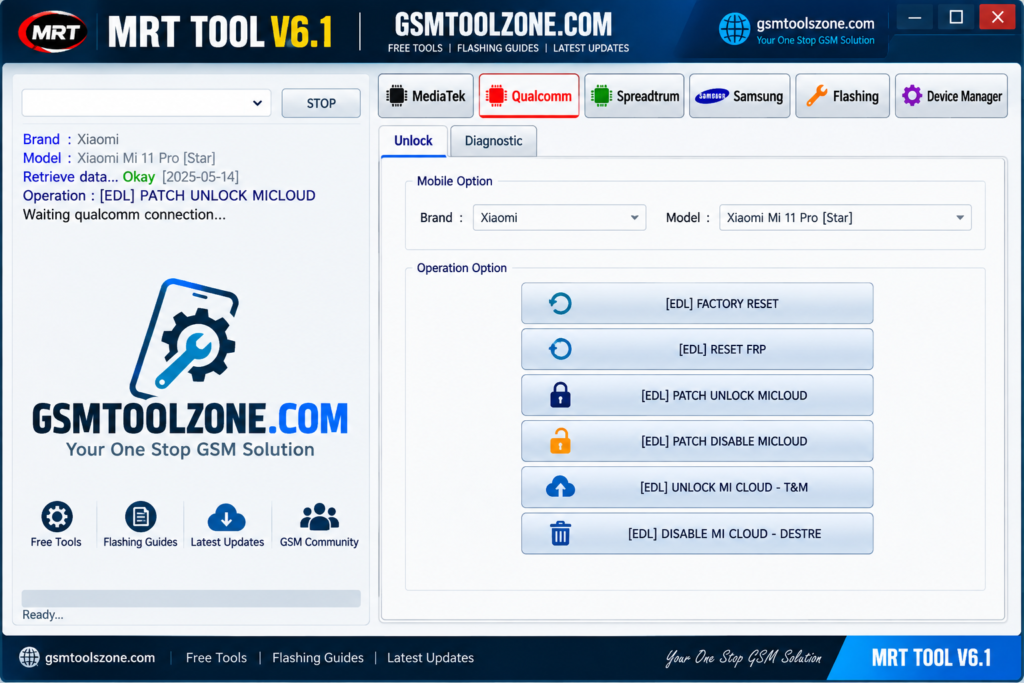Image resolution: width=1024 pixels, height=683 pixels.
Task: Click 'Ready...' status text
Action: (x=42, y=614)
